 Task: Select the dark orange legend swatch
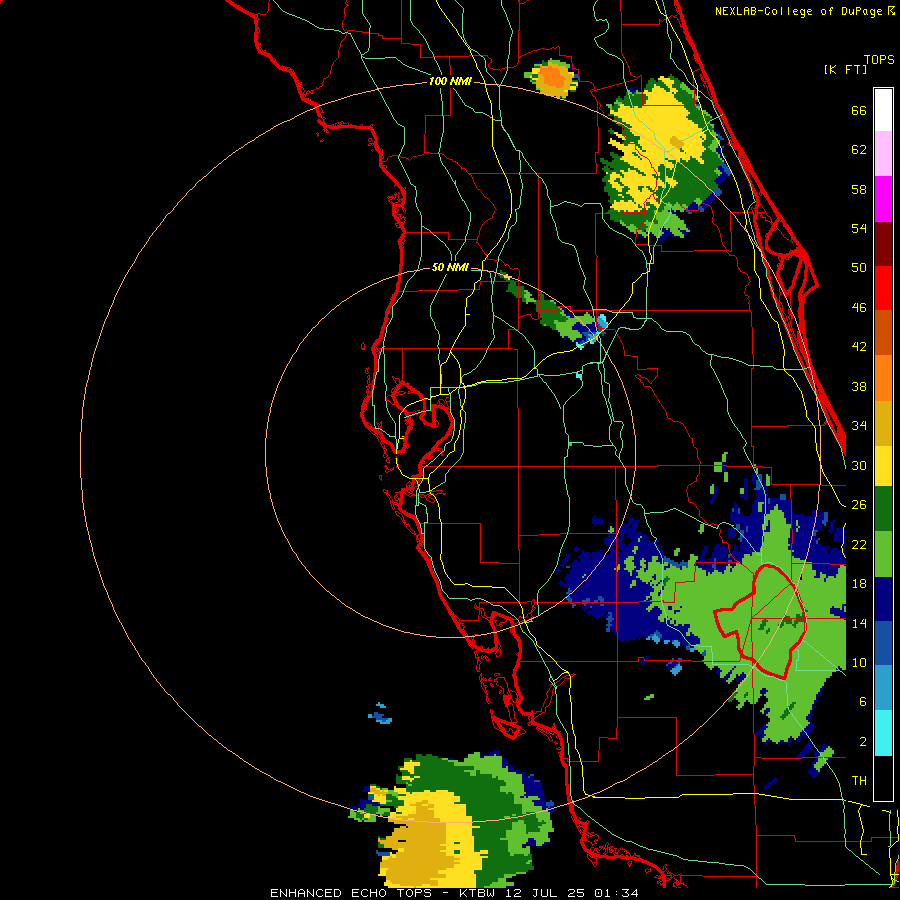(x=883, y=333)
